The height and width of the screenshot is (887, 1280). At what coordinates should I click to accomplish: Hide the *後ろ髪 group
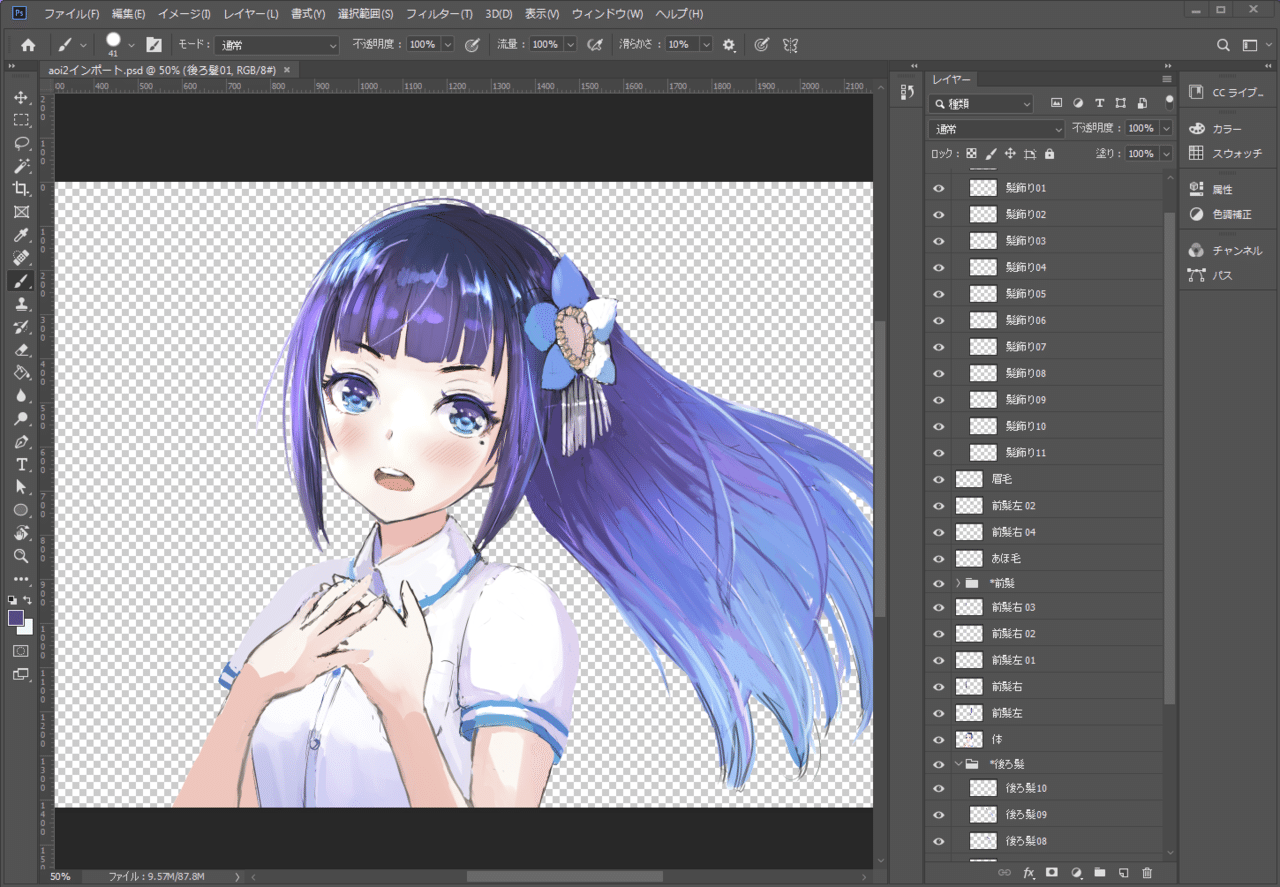pyautogui.click(x=938, y=765)
